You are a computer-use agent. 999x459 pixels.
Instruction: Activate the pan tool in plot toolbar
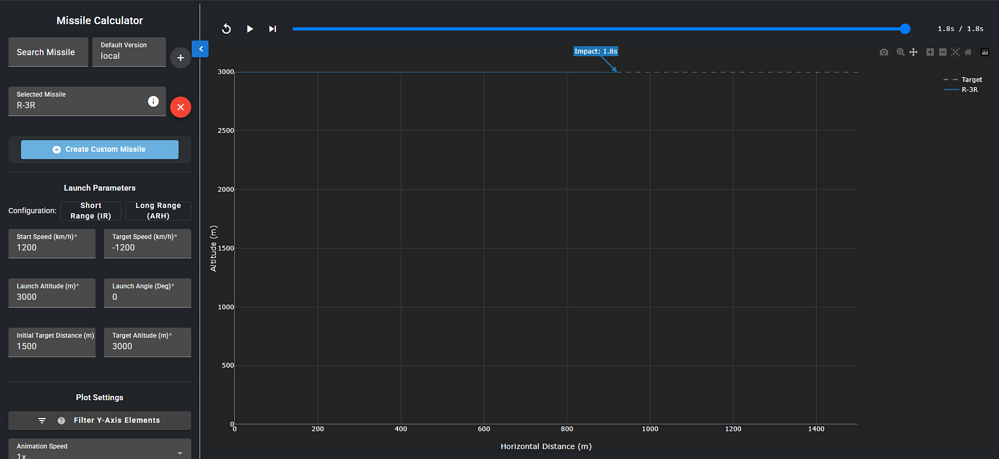[x=913, y=52]
